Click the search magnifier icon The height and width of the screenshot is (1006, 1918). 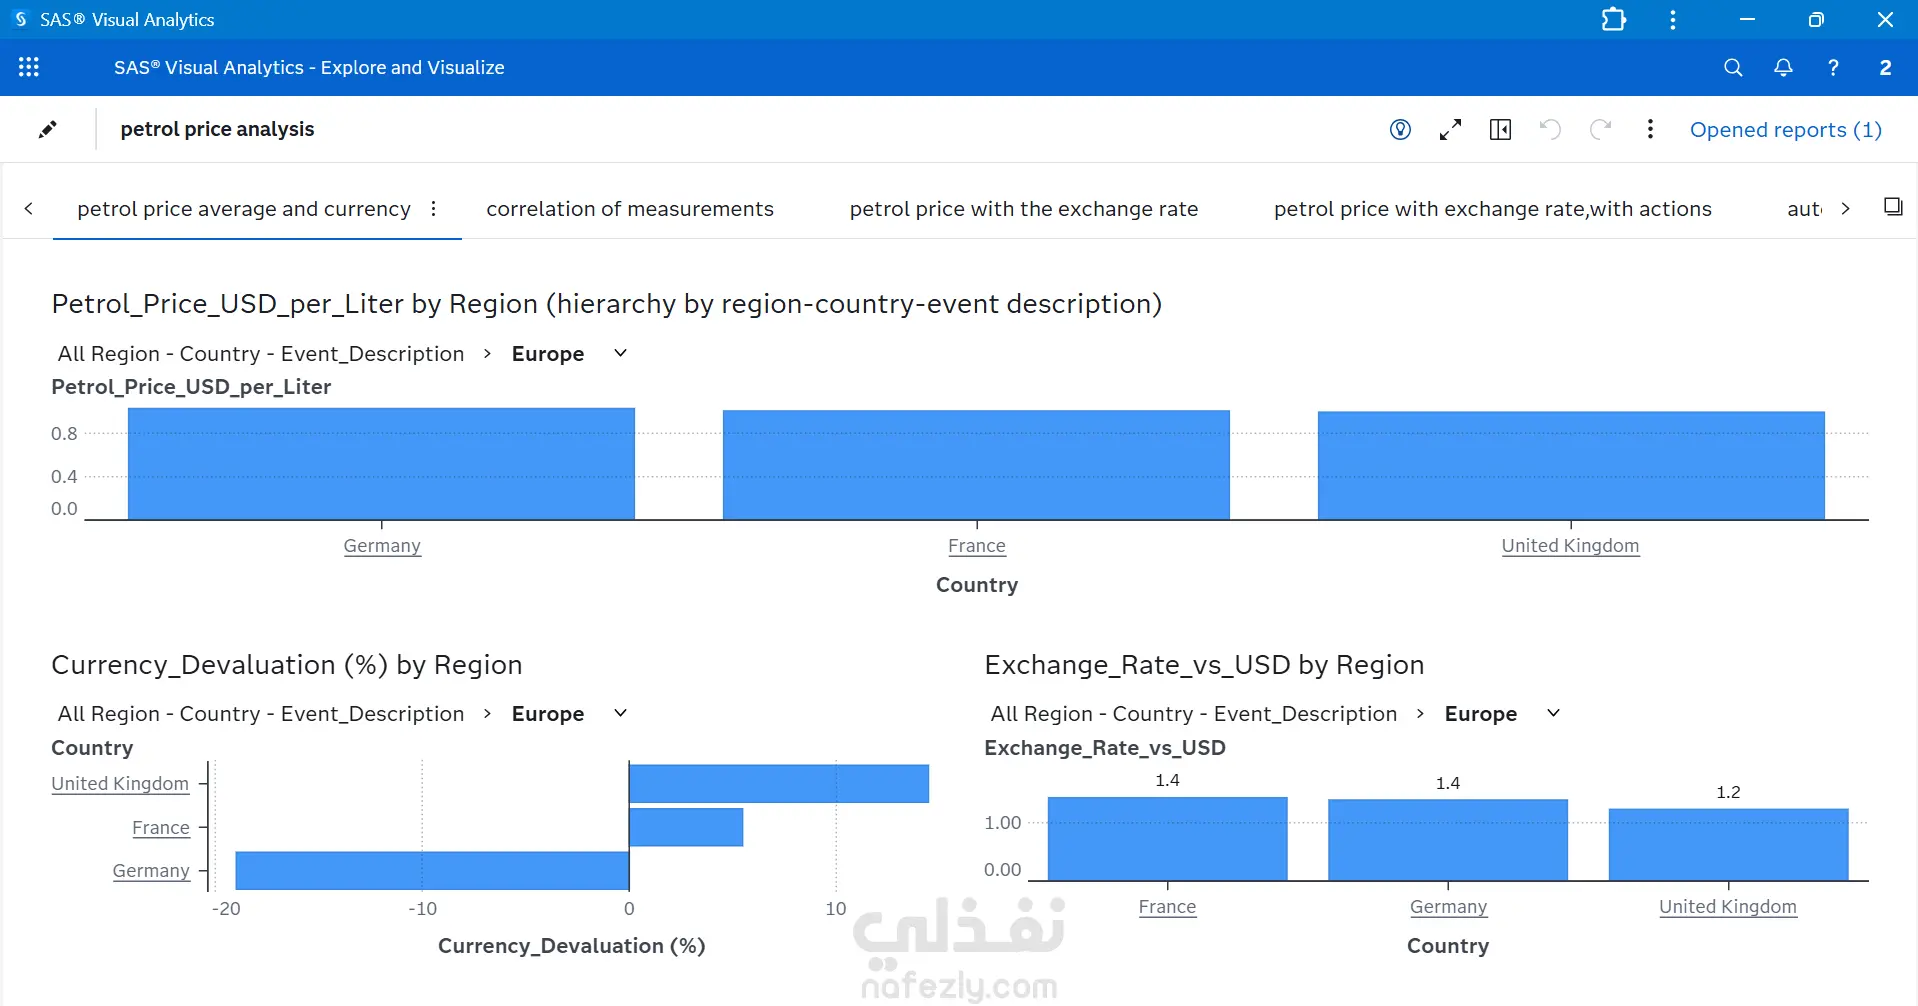click(1733, 67)
